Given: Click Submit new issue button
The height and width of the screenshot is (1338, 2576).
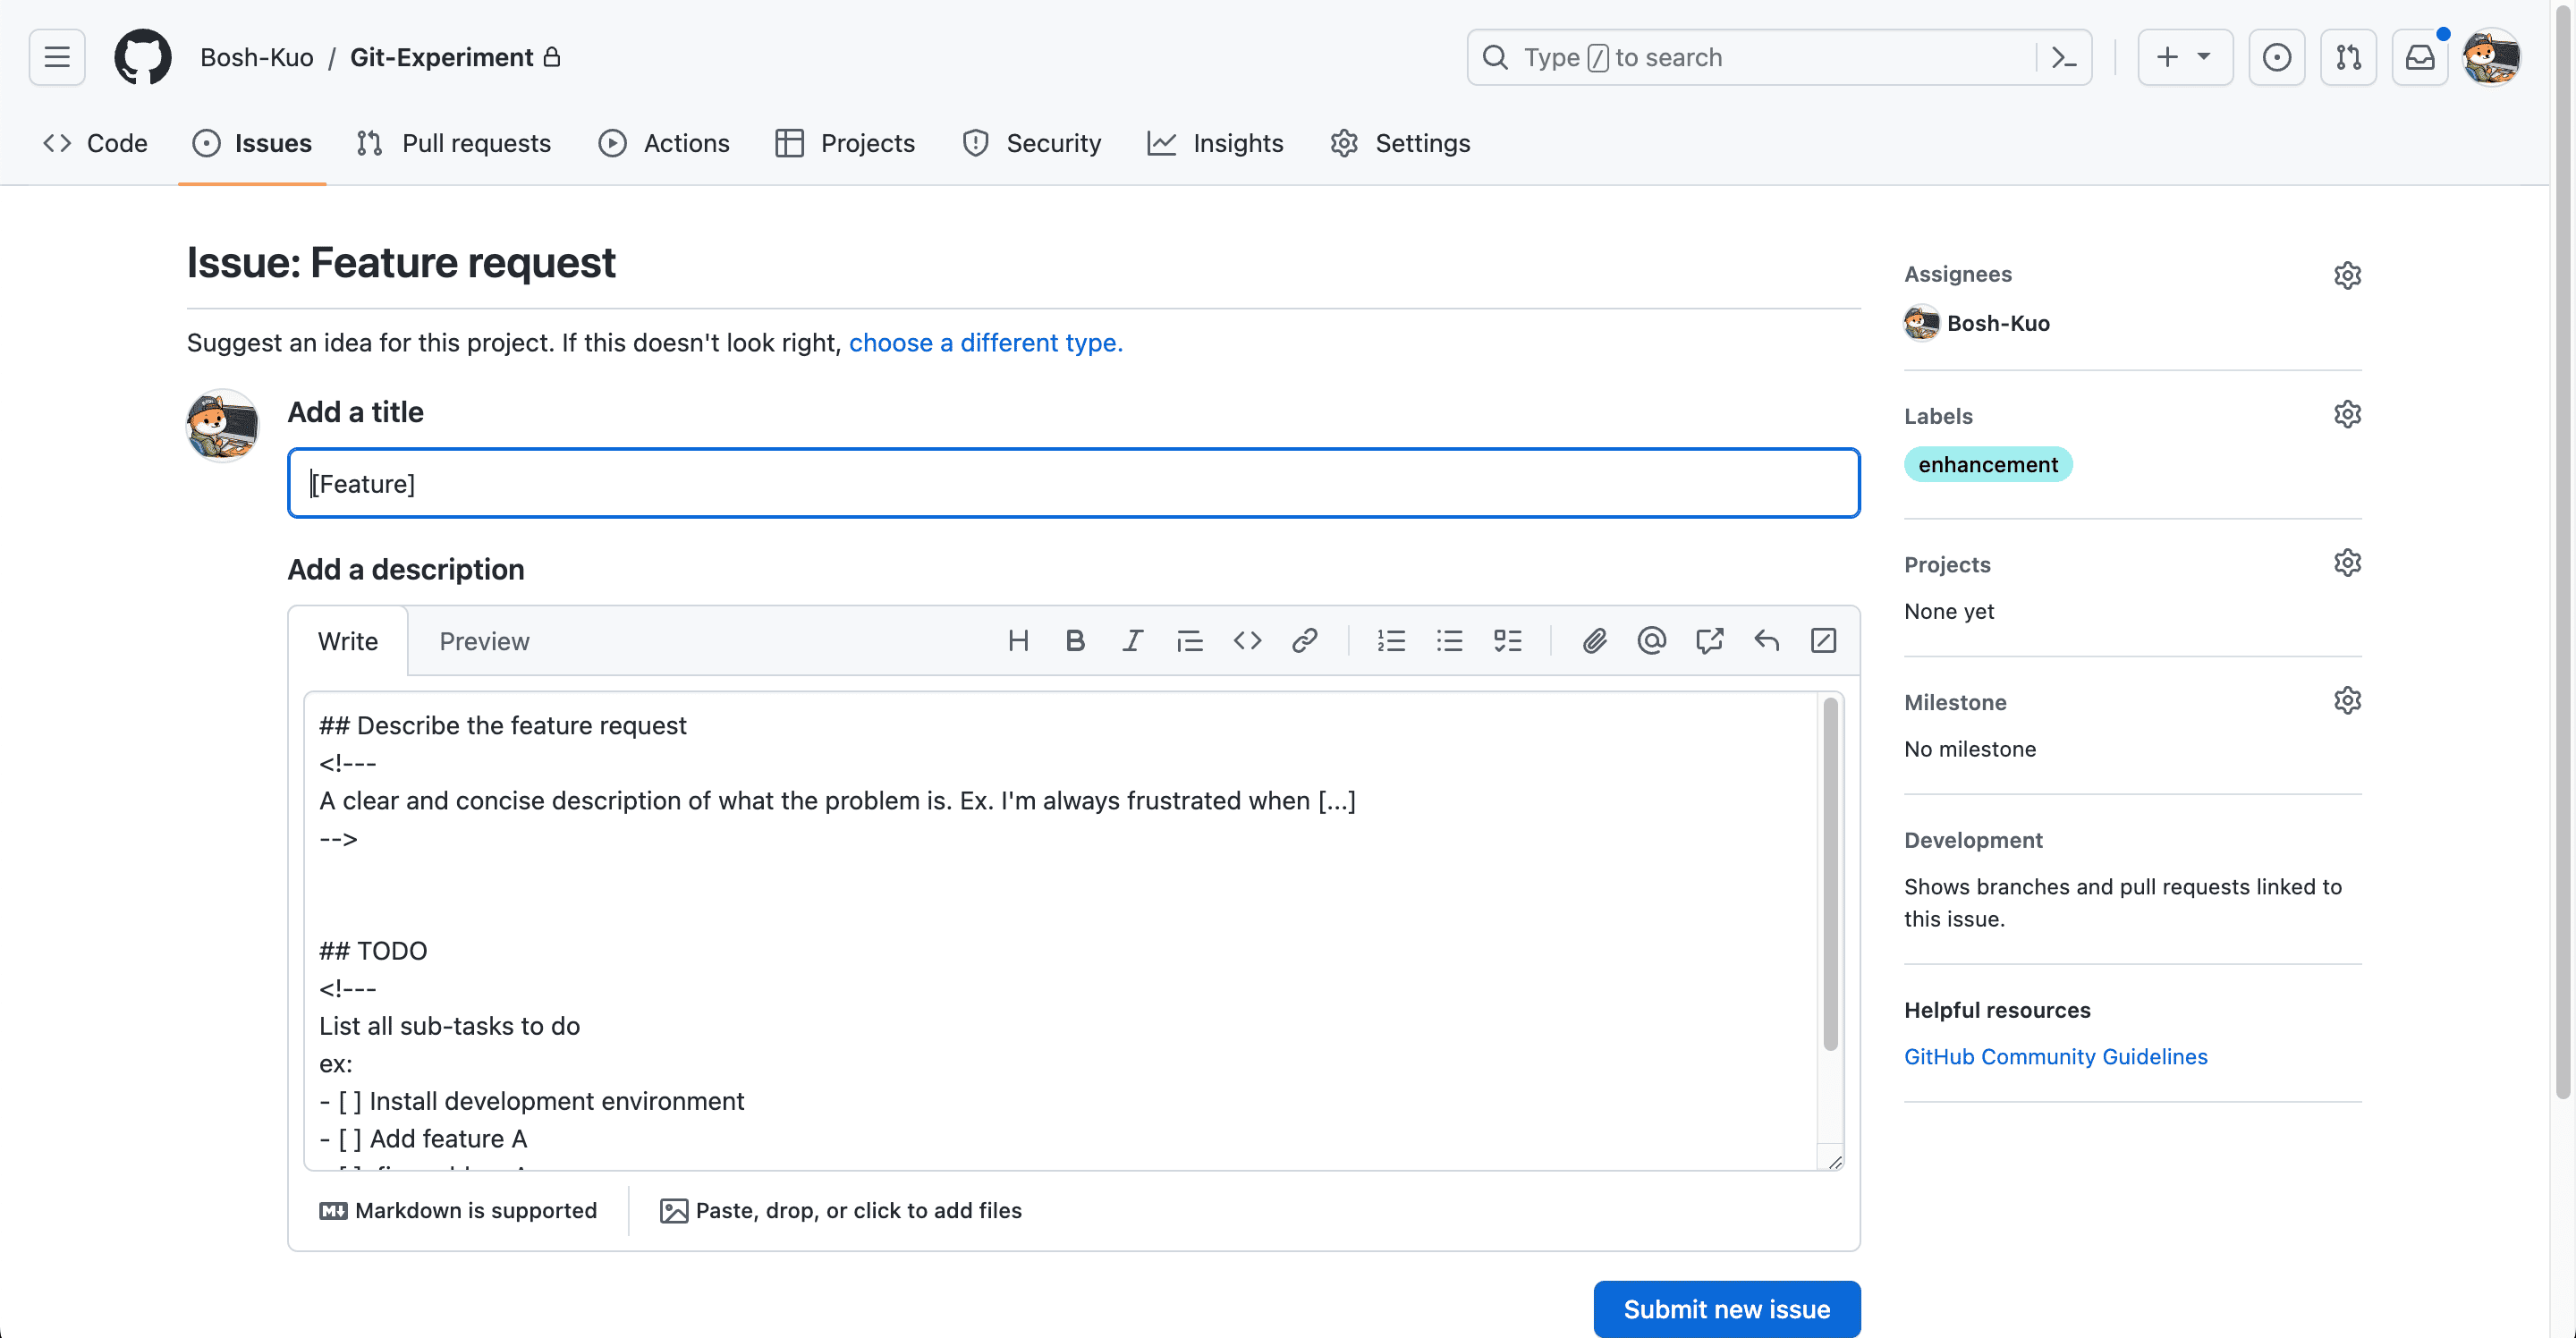Looking at the screenshot, I should [x=1726, y=1308].
